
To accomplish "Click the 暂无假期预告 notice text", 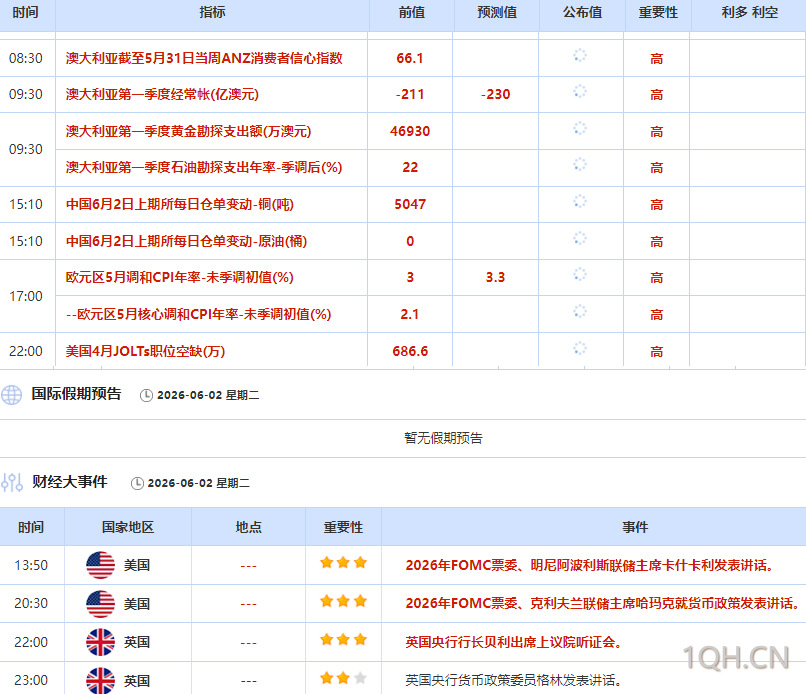I will point(444,438).
